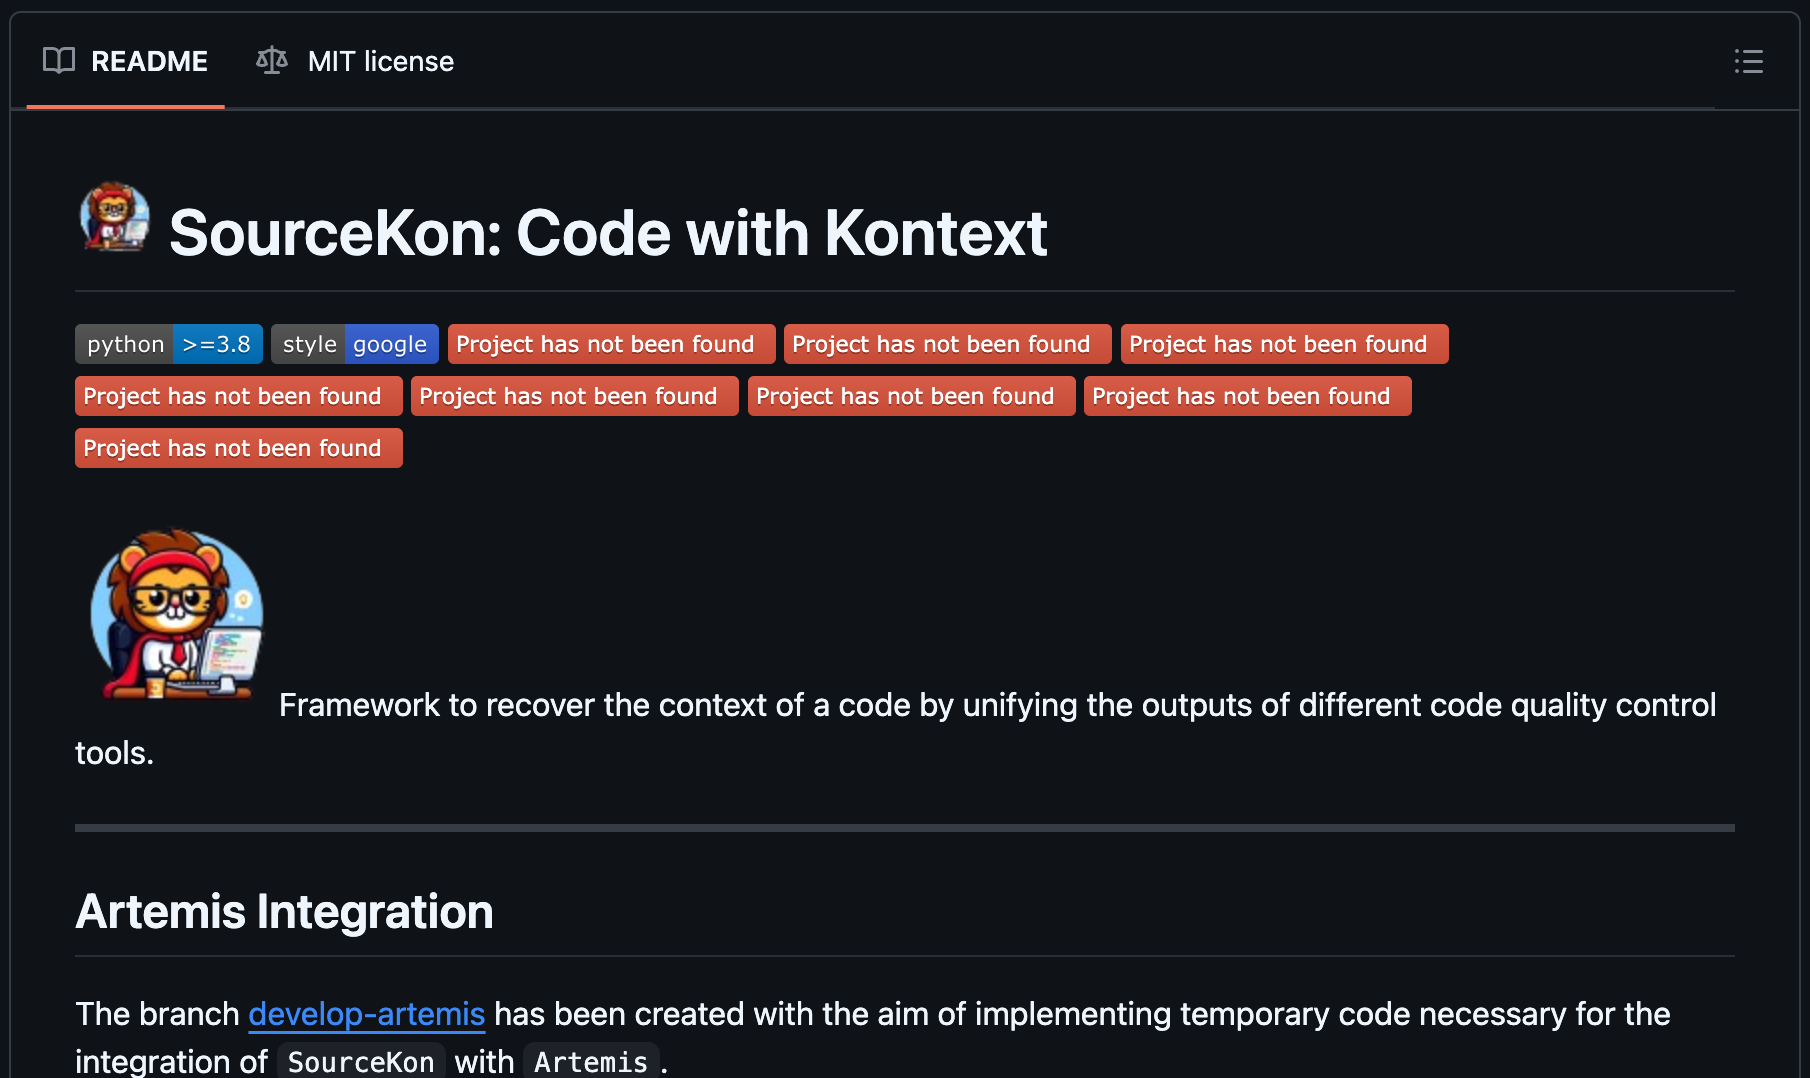
Task: Switch to the MIT license tab
Action: click(355, 61)
